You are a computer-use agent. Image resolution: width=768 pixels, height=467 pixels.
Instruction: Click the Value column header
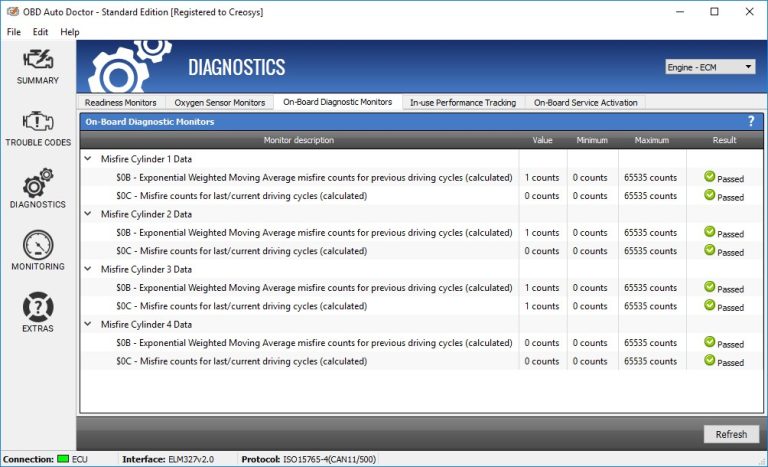tap(542, 140)
